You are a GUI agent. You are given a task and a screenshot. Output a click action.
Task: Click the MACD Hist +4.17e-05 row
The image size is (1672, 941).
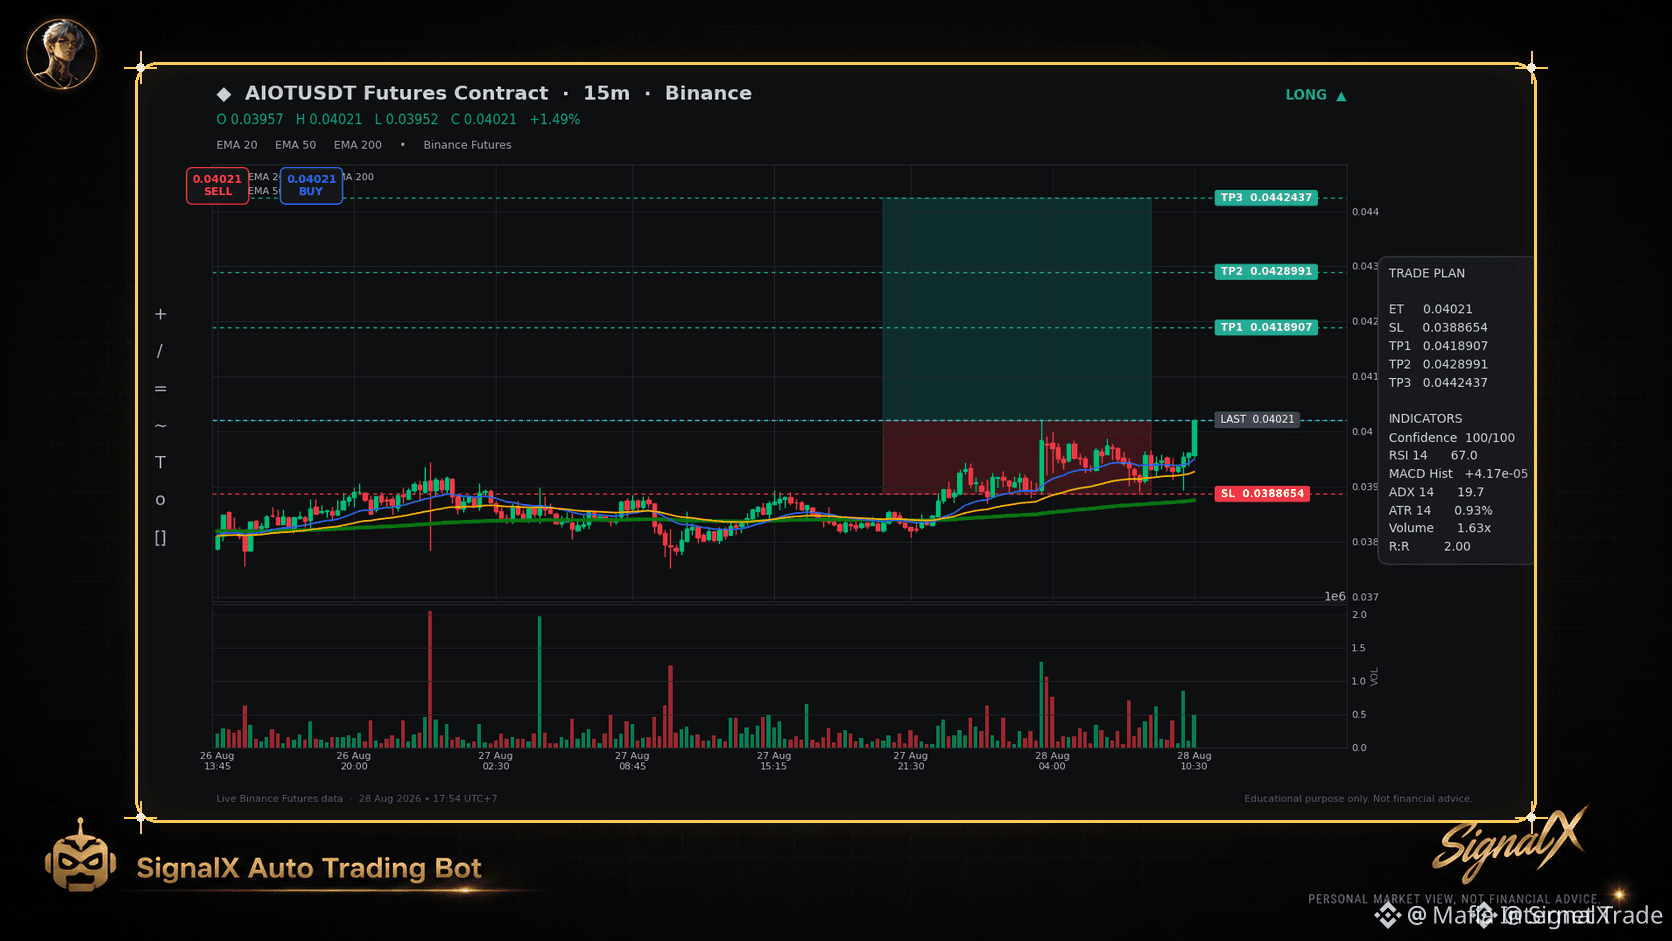pos(1458,474)
